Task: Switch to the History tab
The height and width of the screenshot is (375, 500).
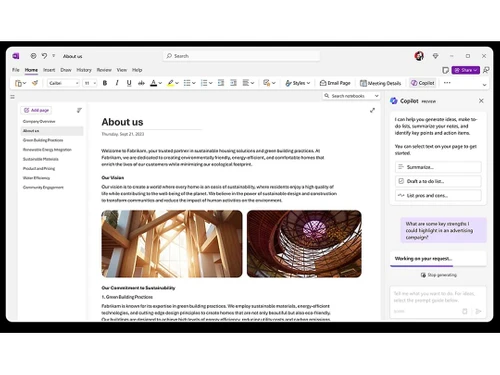Action: 84,70
